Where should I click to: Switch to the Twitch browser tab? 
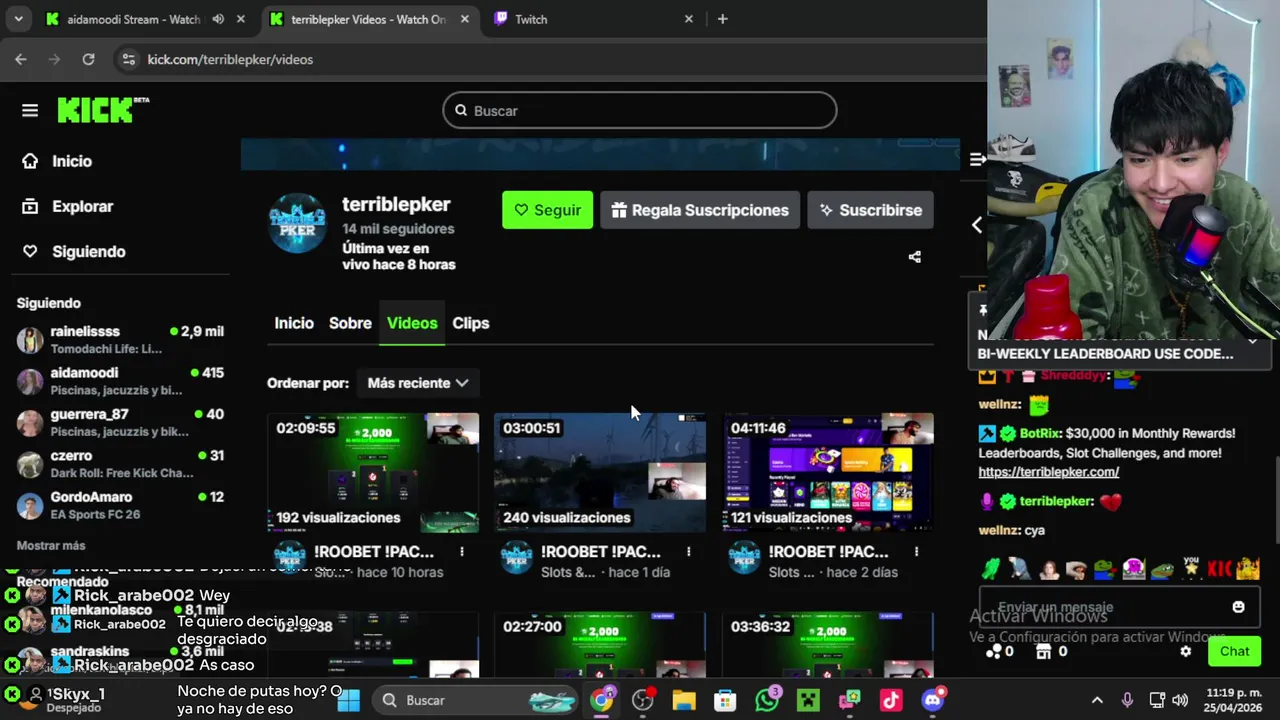593,19
